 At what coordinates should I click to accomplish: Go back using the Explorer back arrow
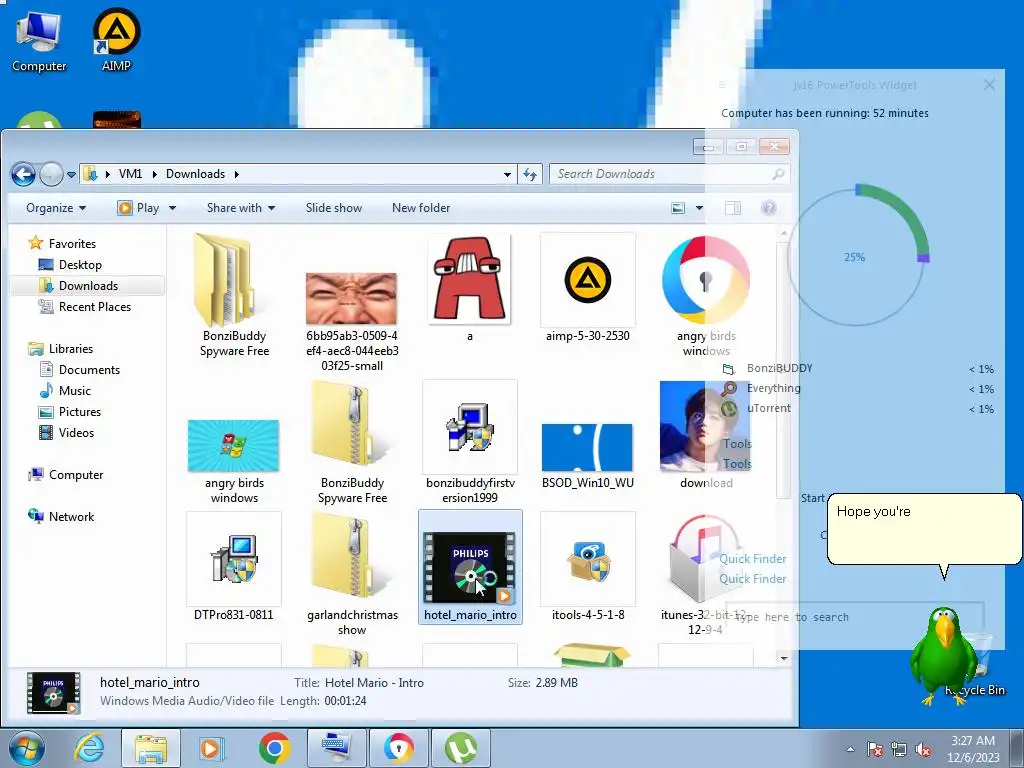pos(24,174)
